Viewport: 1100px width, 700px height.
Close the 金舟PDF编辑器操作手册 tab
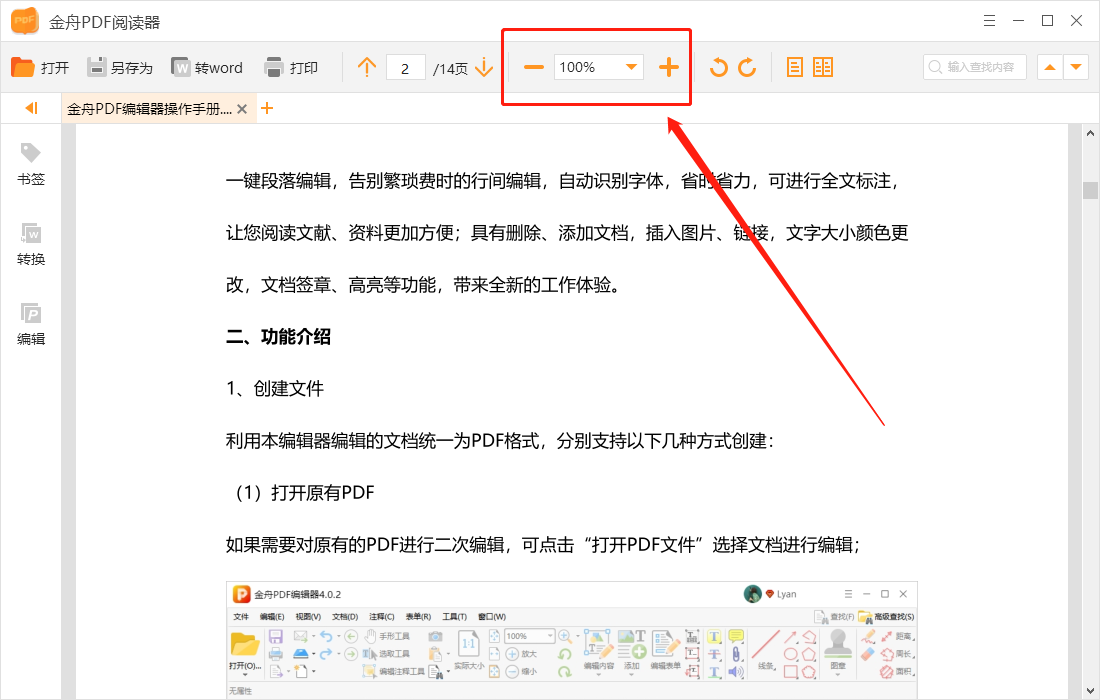[x=242, y=109]
